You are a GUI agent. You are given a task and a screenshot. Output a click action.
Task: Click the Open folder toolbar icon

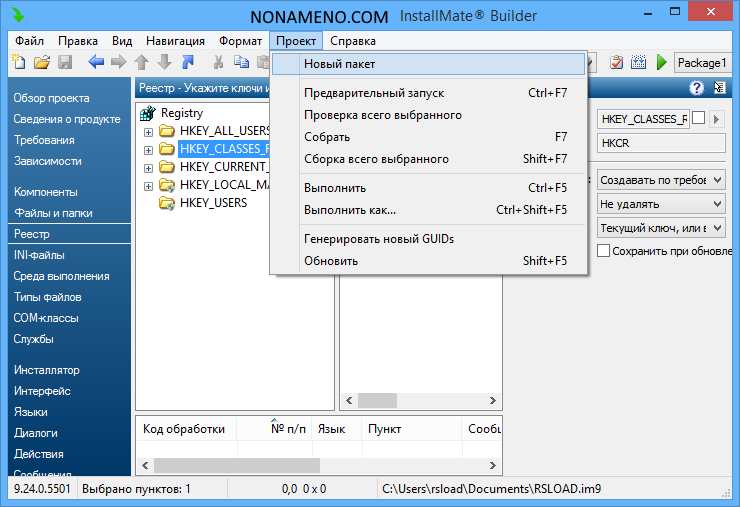click(x=41, y=63)
